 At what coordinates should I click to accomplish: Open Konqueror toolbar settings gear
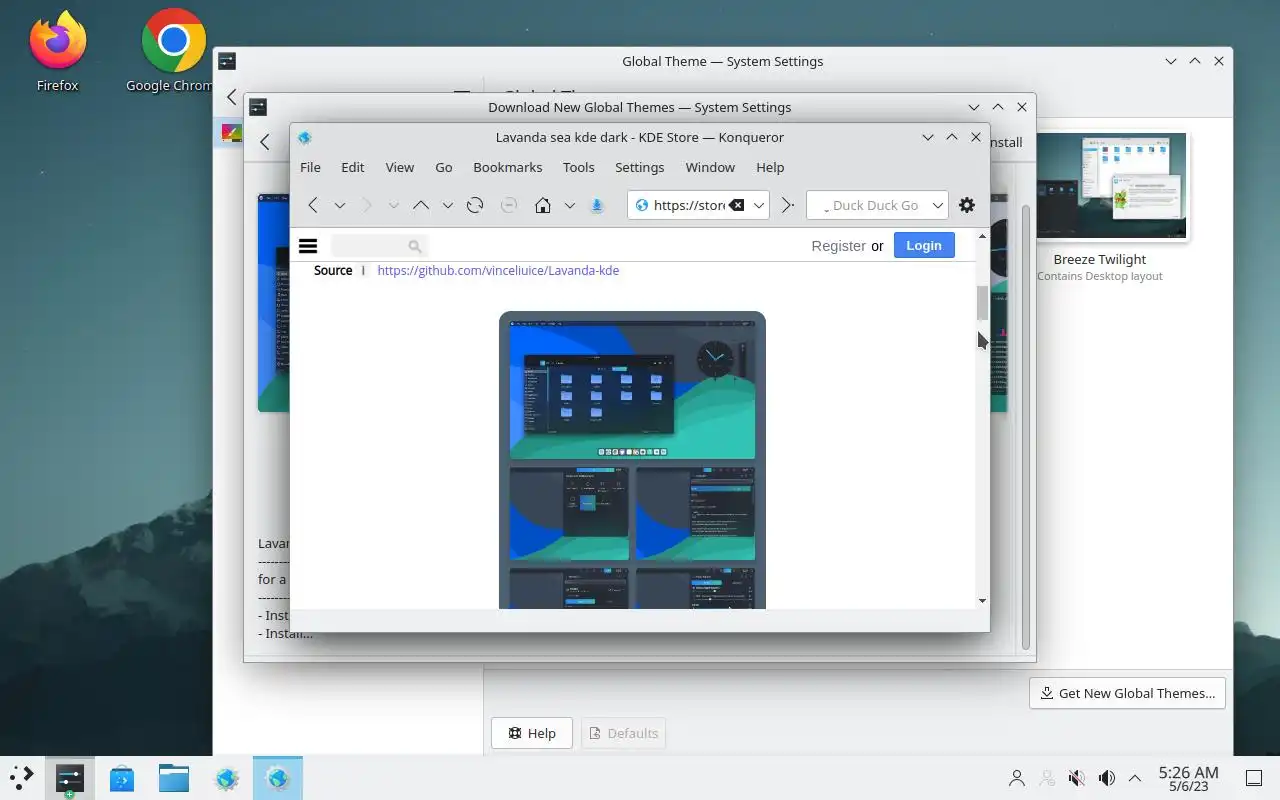(967, 205)
